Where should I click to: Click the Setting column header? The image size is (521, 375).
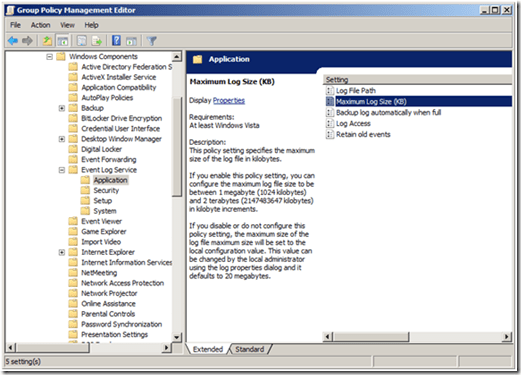[x=417, y=80]
